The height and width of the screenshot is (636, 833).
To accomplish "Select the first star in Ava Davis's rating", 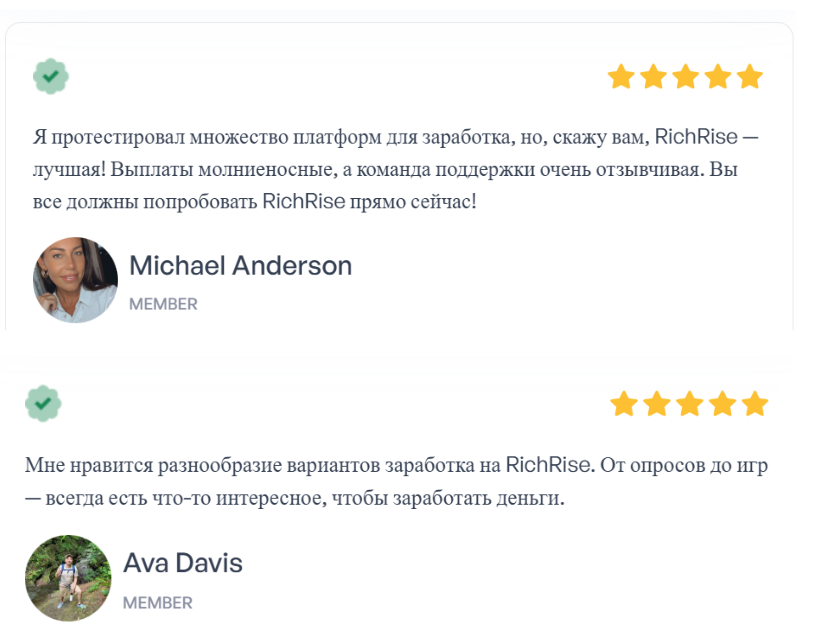I will point(624,404).
